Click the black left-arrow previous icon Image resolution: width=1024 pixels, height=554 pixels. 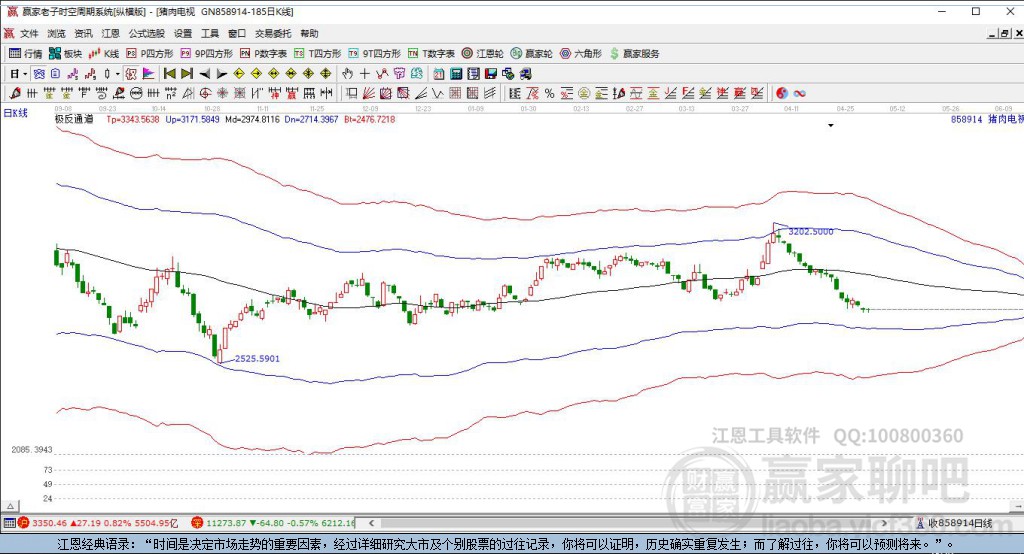coord(204,74)
